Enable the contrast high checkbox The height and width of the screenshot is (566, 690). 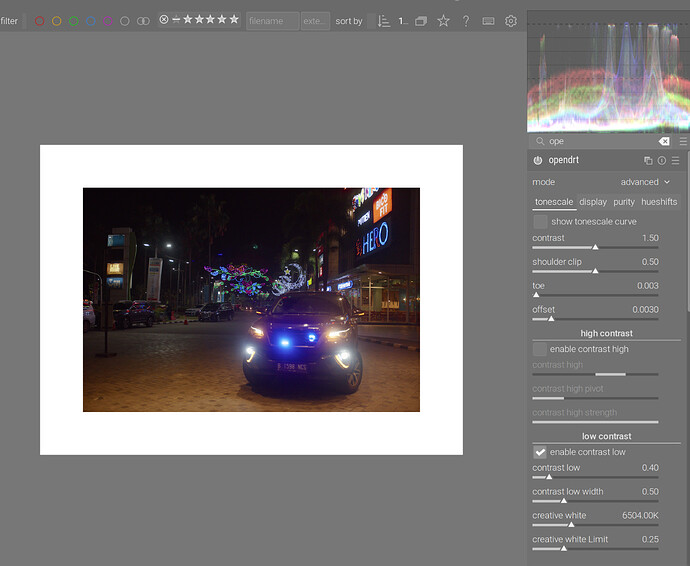coord(540,349)
